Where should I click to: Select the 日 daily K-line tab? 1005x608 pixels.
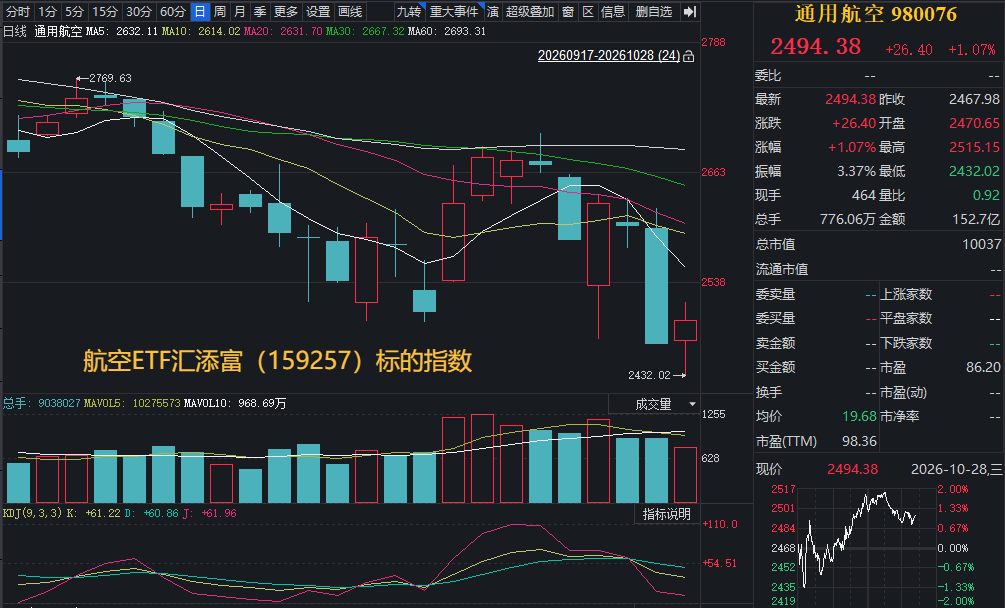[x=200, y=12]
